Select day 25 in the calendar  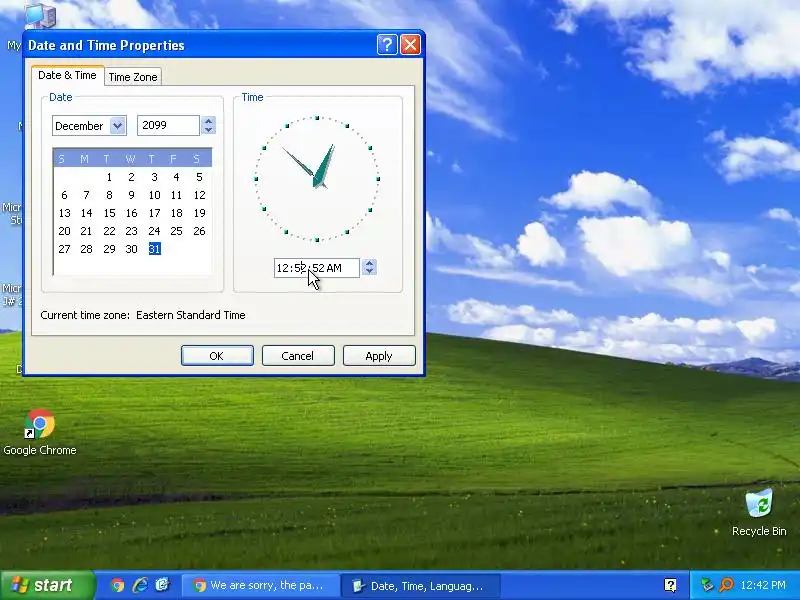[177, 231]
